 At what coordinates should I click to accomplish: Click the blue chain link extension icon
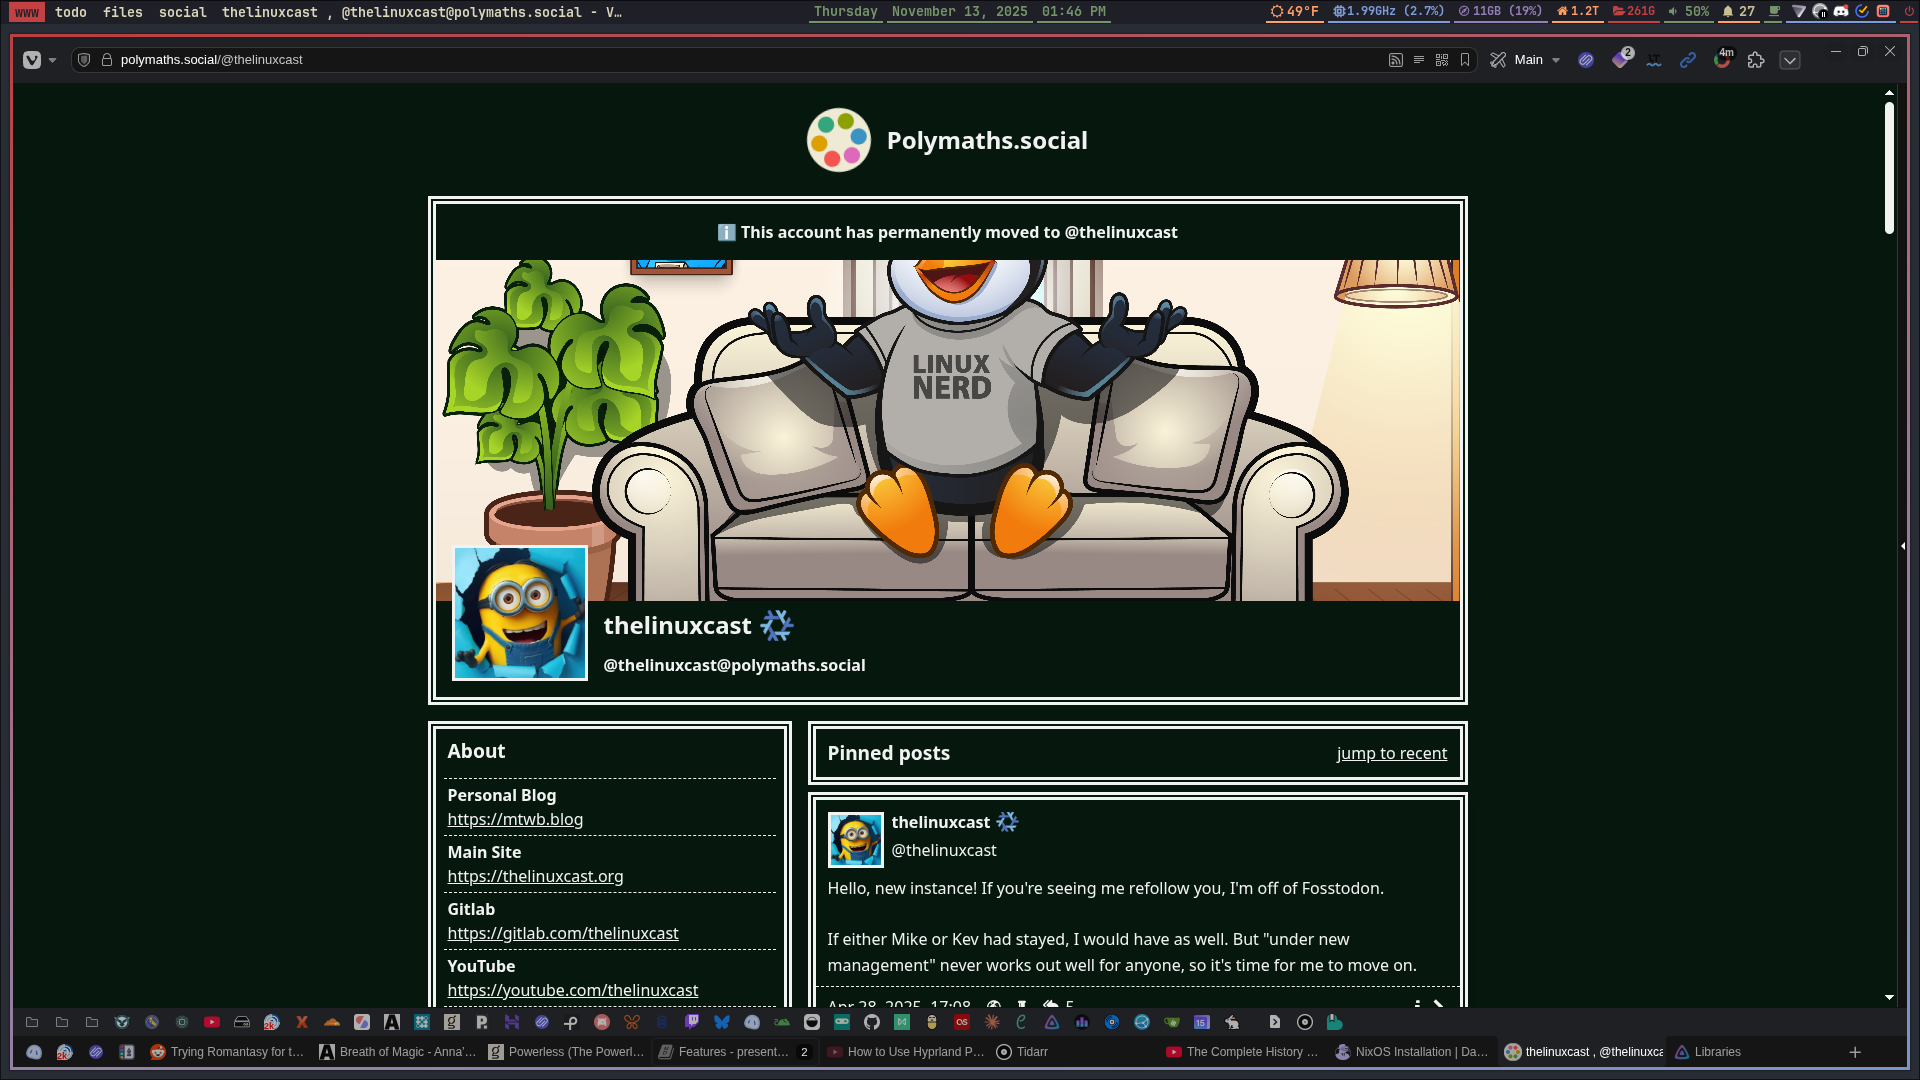click(x=1688, y=60)
